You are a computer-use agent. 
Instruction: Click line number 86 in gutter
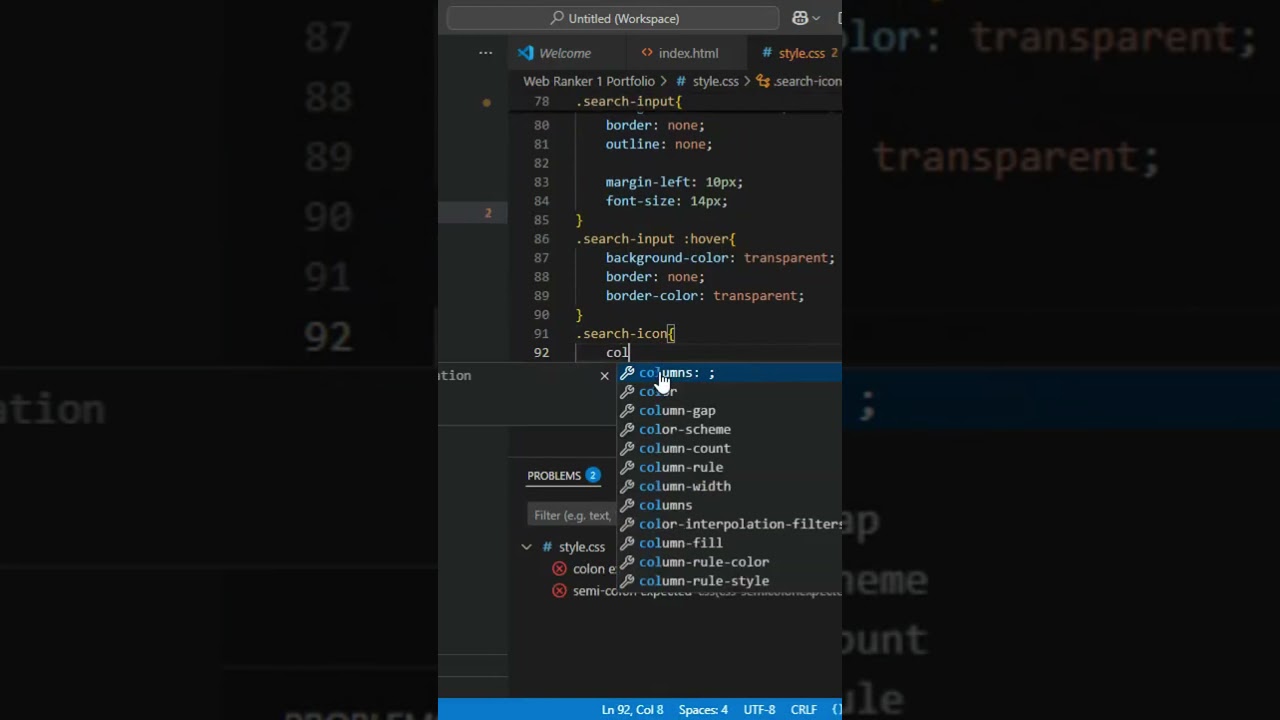(541, 239)
